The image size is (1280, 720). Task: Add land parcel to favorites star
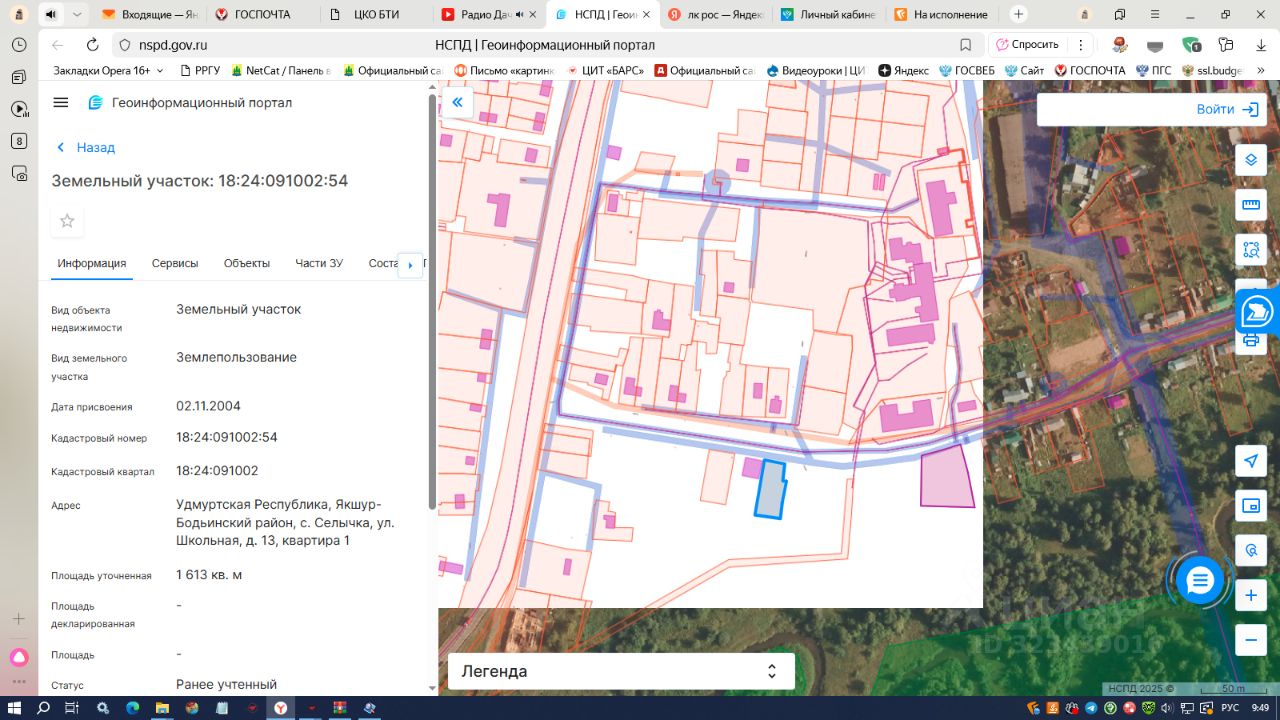coord(67,221)
